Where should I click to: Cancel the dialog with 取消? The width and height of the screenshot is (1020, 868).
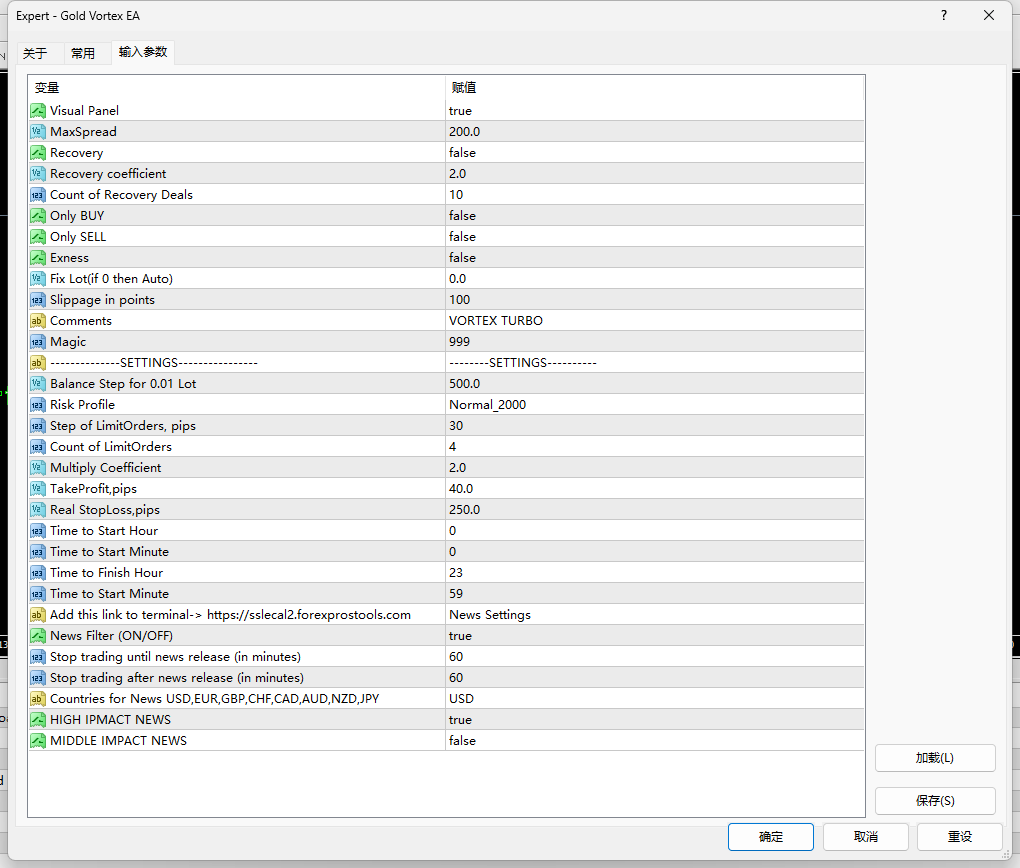(866, 837)
